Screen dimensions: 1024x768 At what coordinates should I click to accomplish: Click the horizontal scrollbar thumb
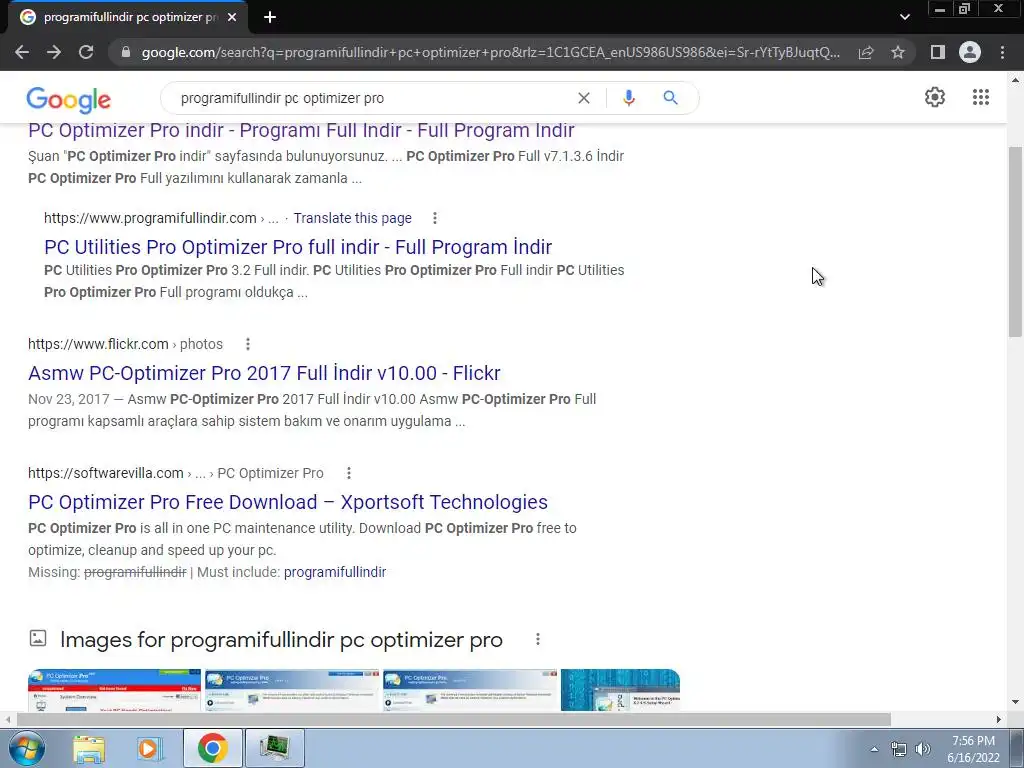pyautogui.click(x=454, y=719)
